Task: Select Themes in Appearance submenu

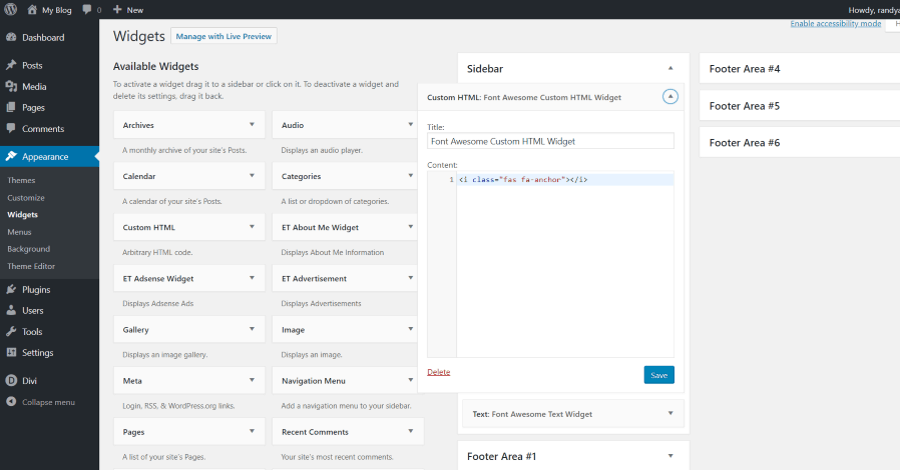Action: coord(21,180)
